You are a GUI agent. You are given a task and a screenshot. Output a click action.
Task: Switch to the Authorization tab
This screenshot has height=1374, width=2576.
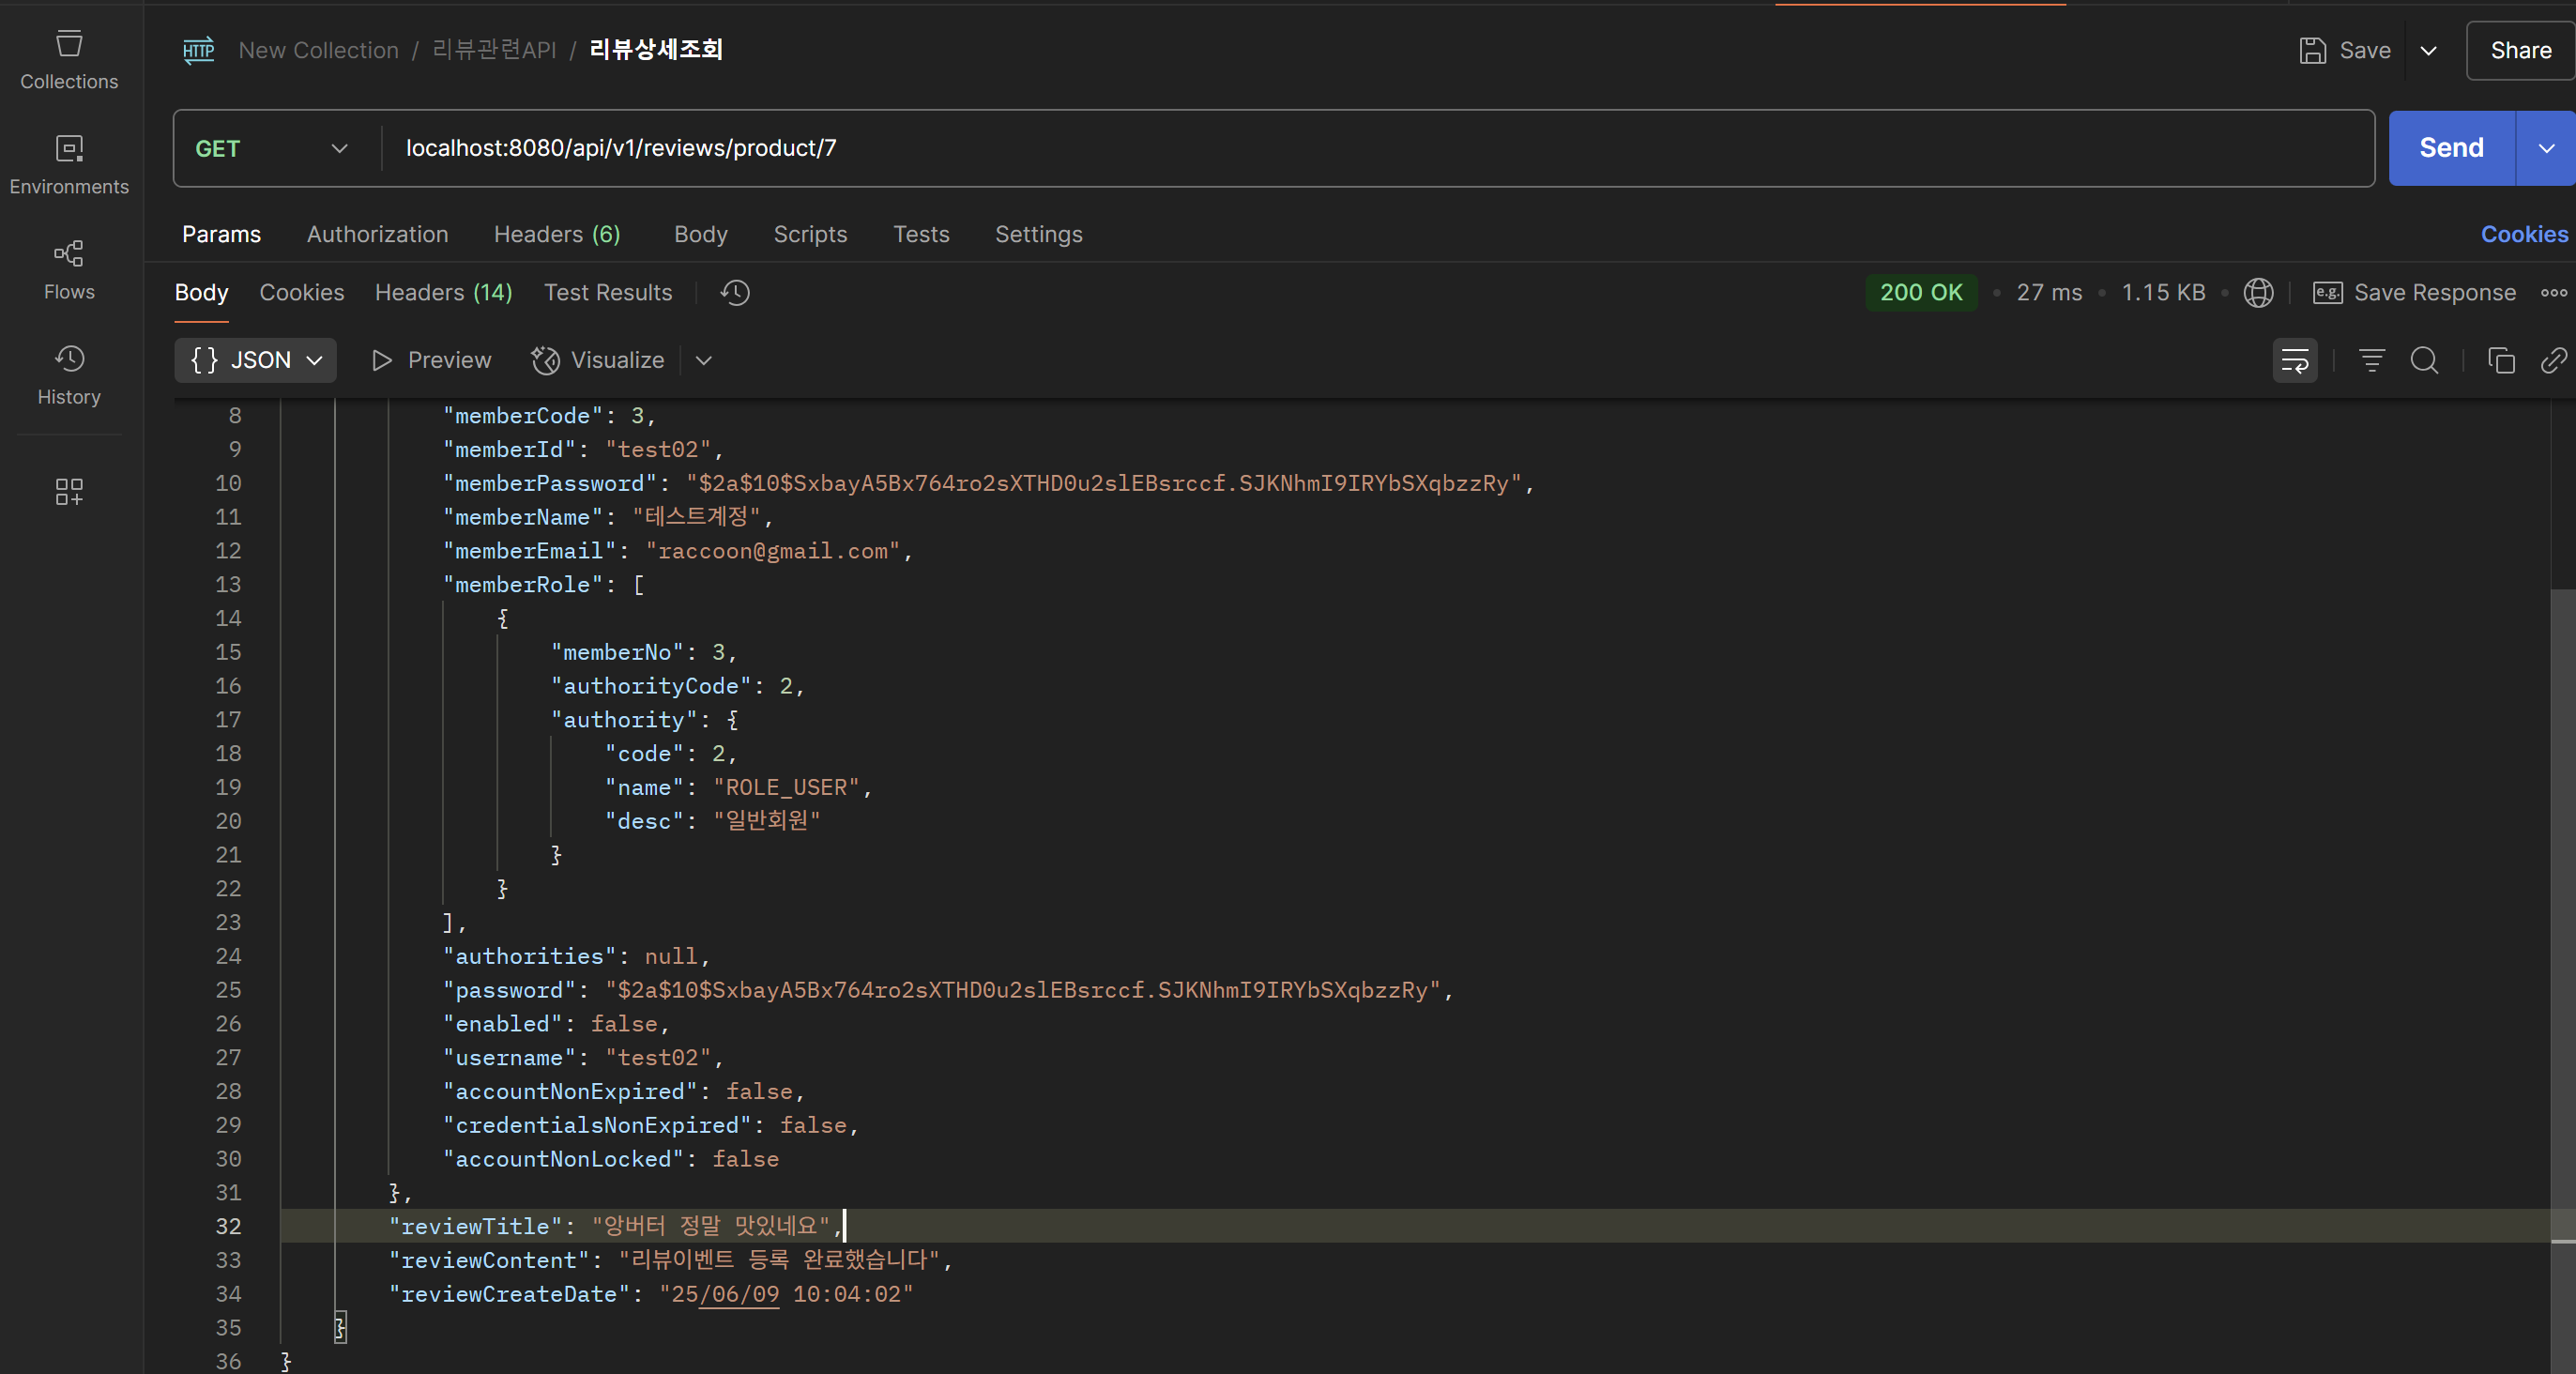[377, 234]
